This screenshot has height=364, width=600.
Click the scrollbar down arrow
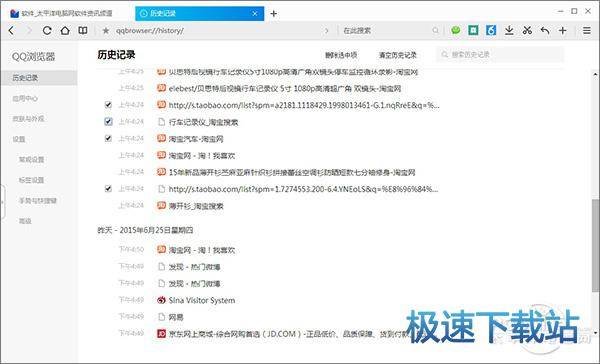pyautogui.click(x=595, y=333)
